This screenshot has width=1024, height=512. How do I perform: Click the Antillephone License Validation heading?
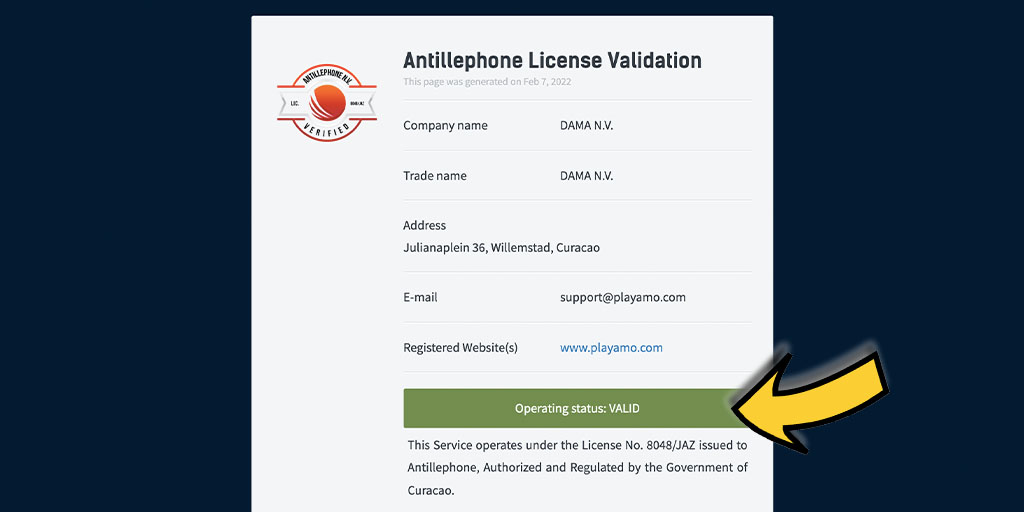coord(552,60)
